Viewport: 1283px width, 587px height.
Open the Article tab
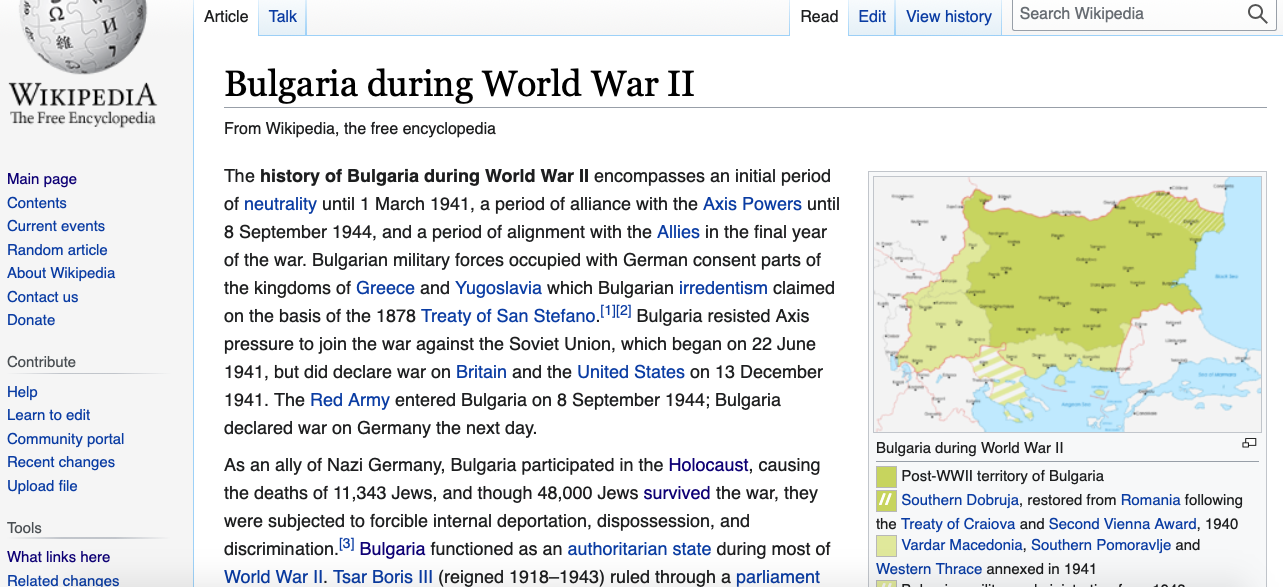226,16
